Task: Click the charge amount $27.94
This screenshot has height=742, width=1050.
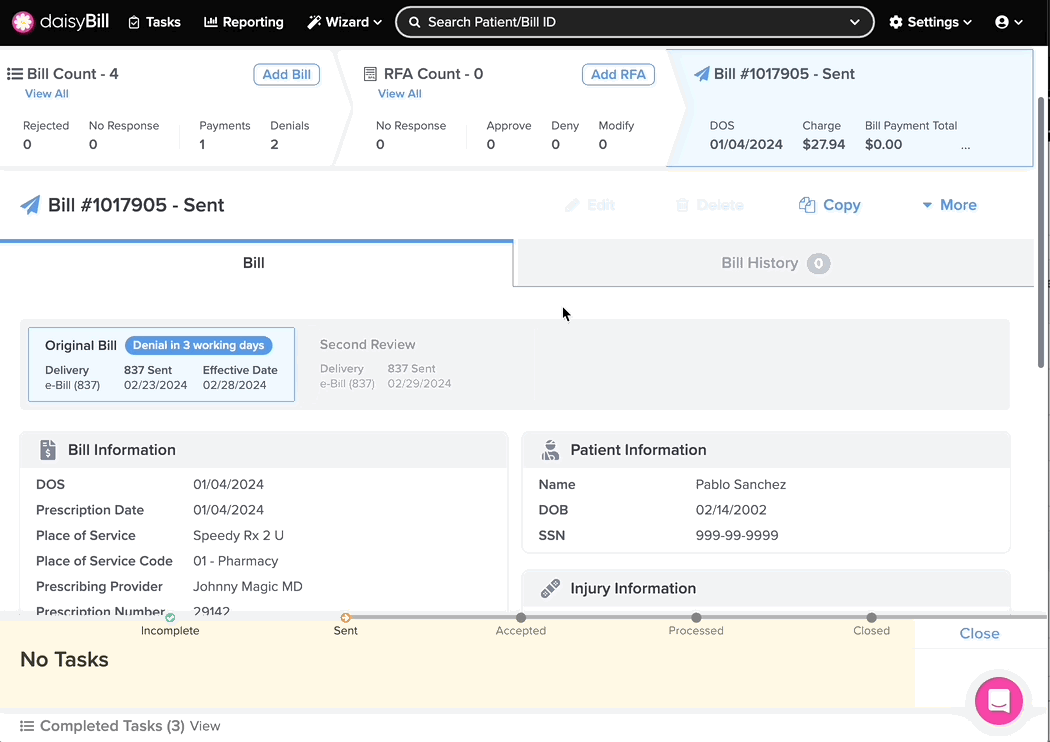Action: (x=824, y=145)
